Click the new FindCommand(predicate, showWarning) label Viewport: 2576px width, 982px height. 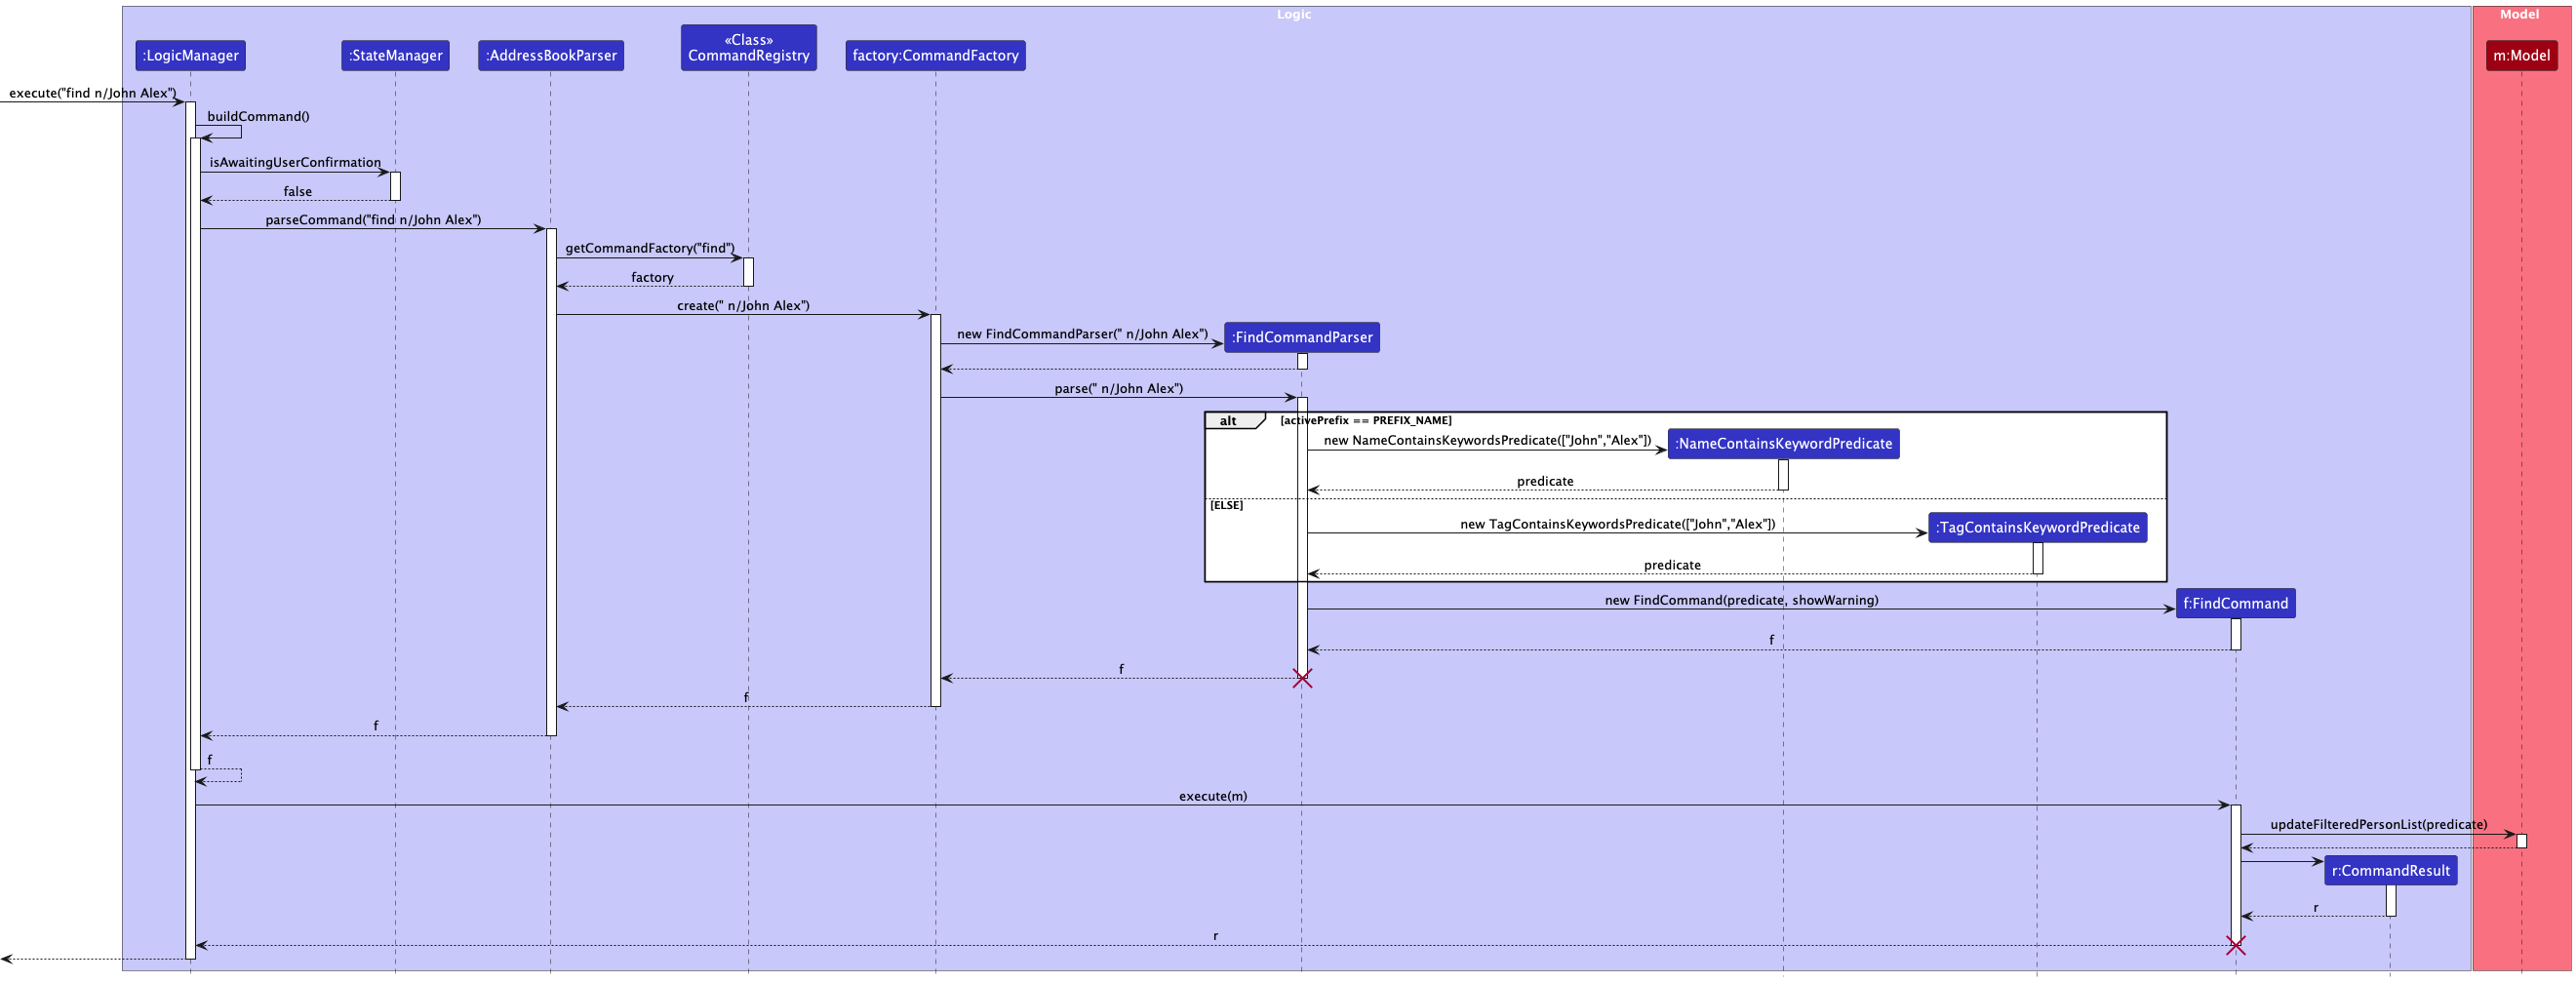tap(1742, 601)
